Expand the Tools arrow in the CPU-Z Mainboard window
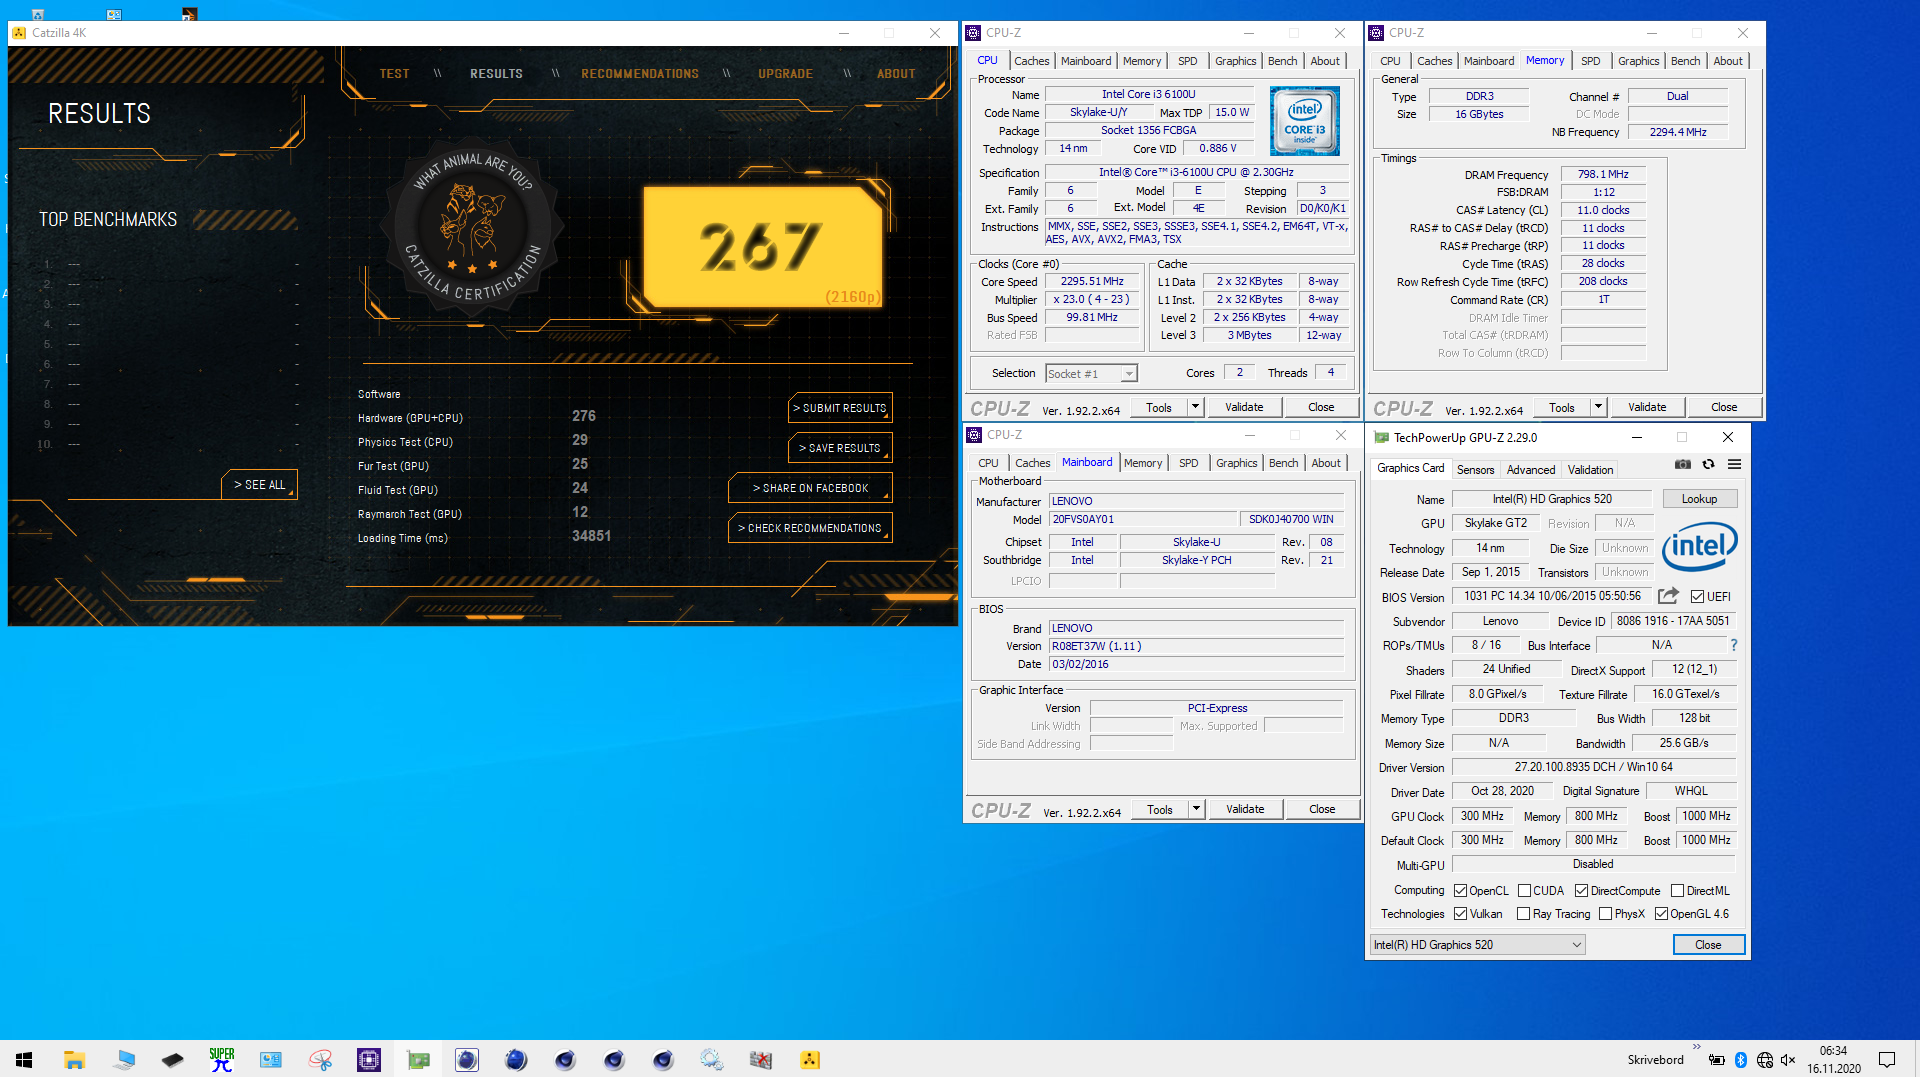1920x1077 pixels. pyautogui.click(x=1196, y=809)
